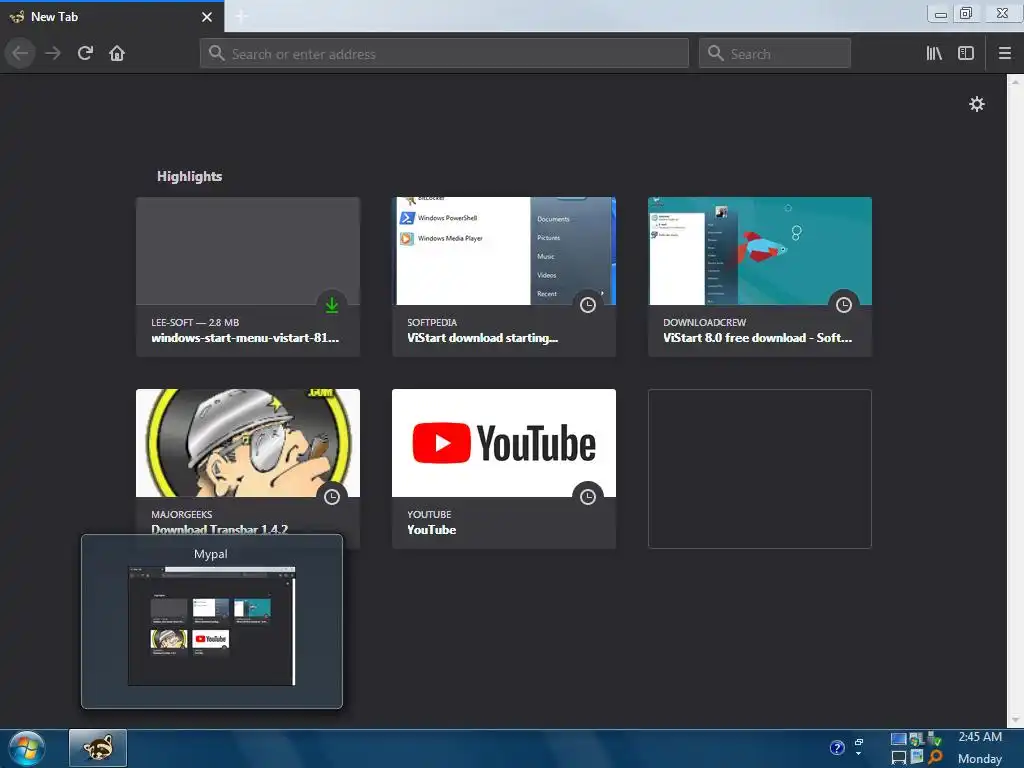This screenshot has height=768, width=1024.
Task: Click the orange magnifier tray icon
Action: [935, 757]
